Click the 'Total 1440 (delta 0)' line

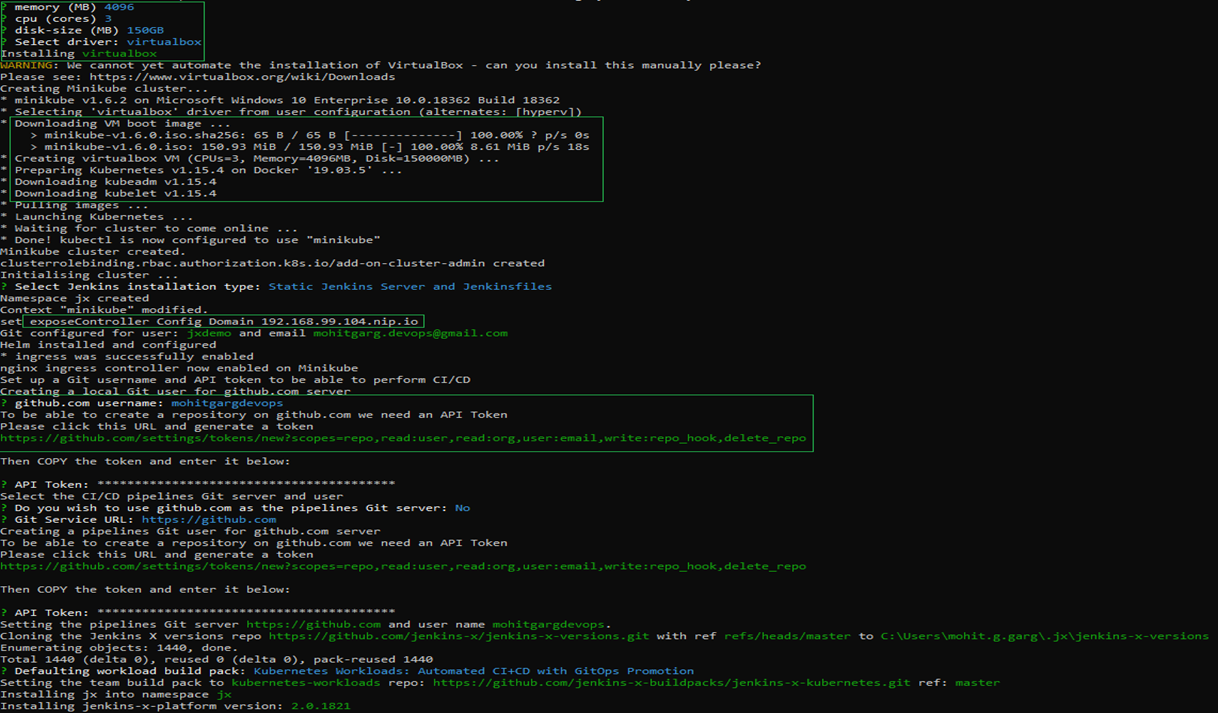tap(216, 660)
